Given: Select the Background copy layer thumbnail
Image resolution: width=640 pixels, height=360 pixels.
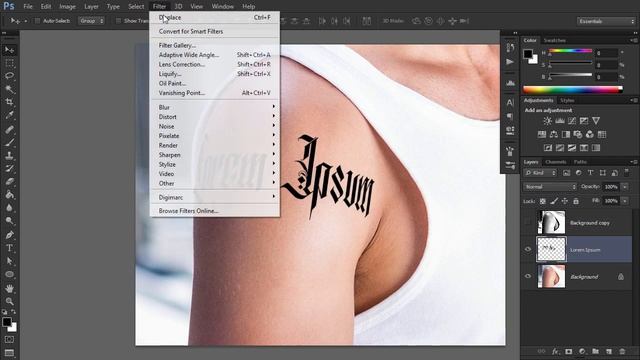Looking at the screenshot, I should (551, 222).
